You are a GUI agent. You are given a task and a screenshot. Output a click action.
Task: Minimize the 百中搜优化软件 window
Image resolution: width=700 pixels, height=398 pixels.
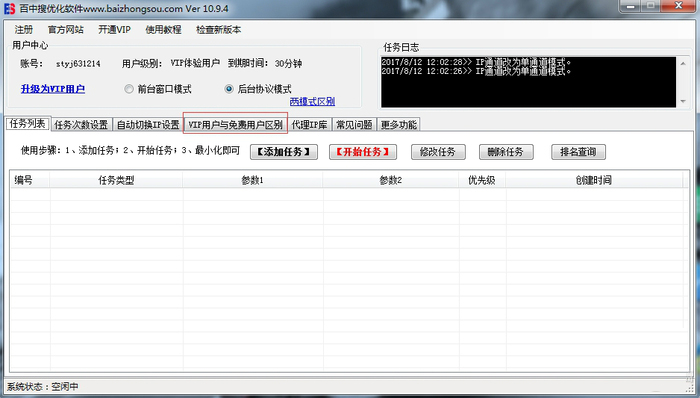631,6
